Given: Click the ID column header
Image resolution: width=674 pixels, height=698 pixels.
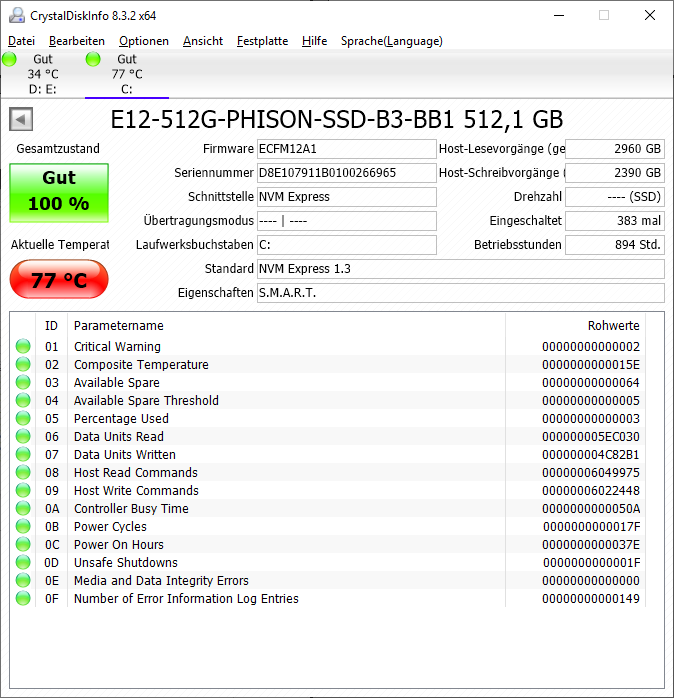Looking at the screenshot, I should [51, 326].
